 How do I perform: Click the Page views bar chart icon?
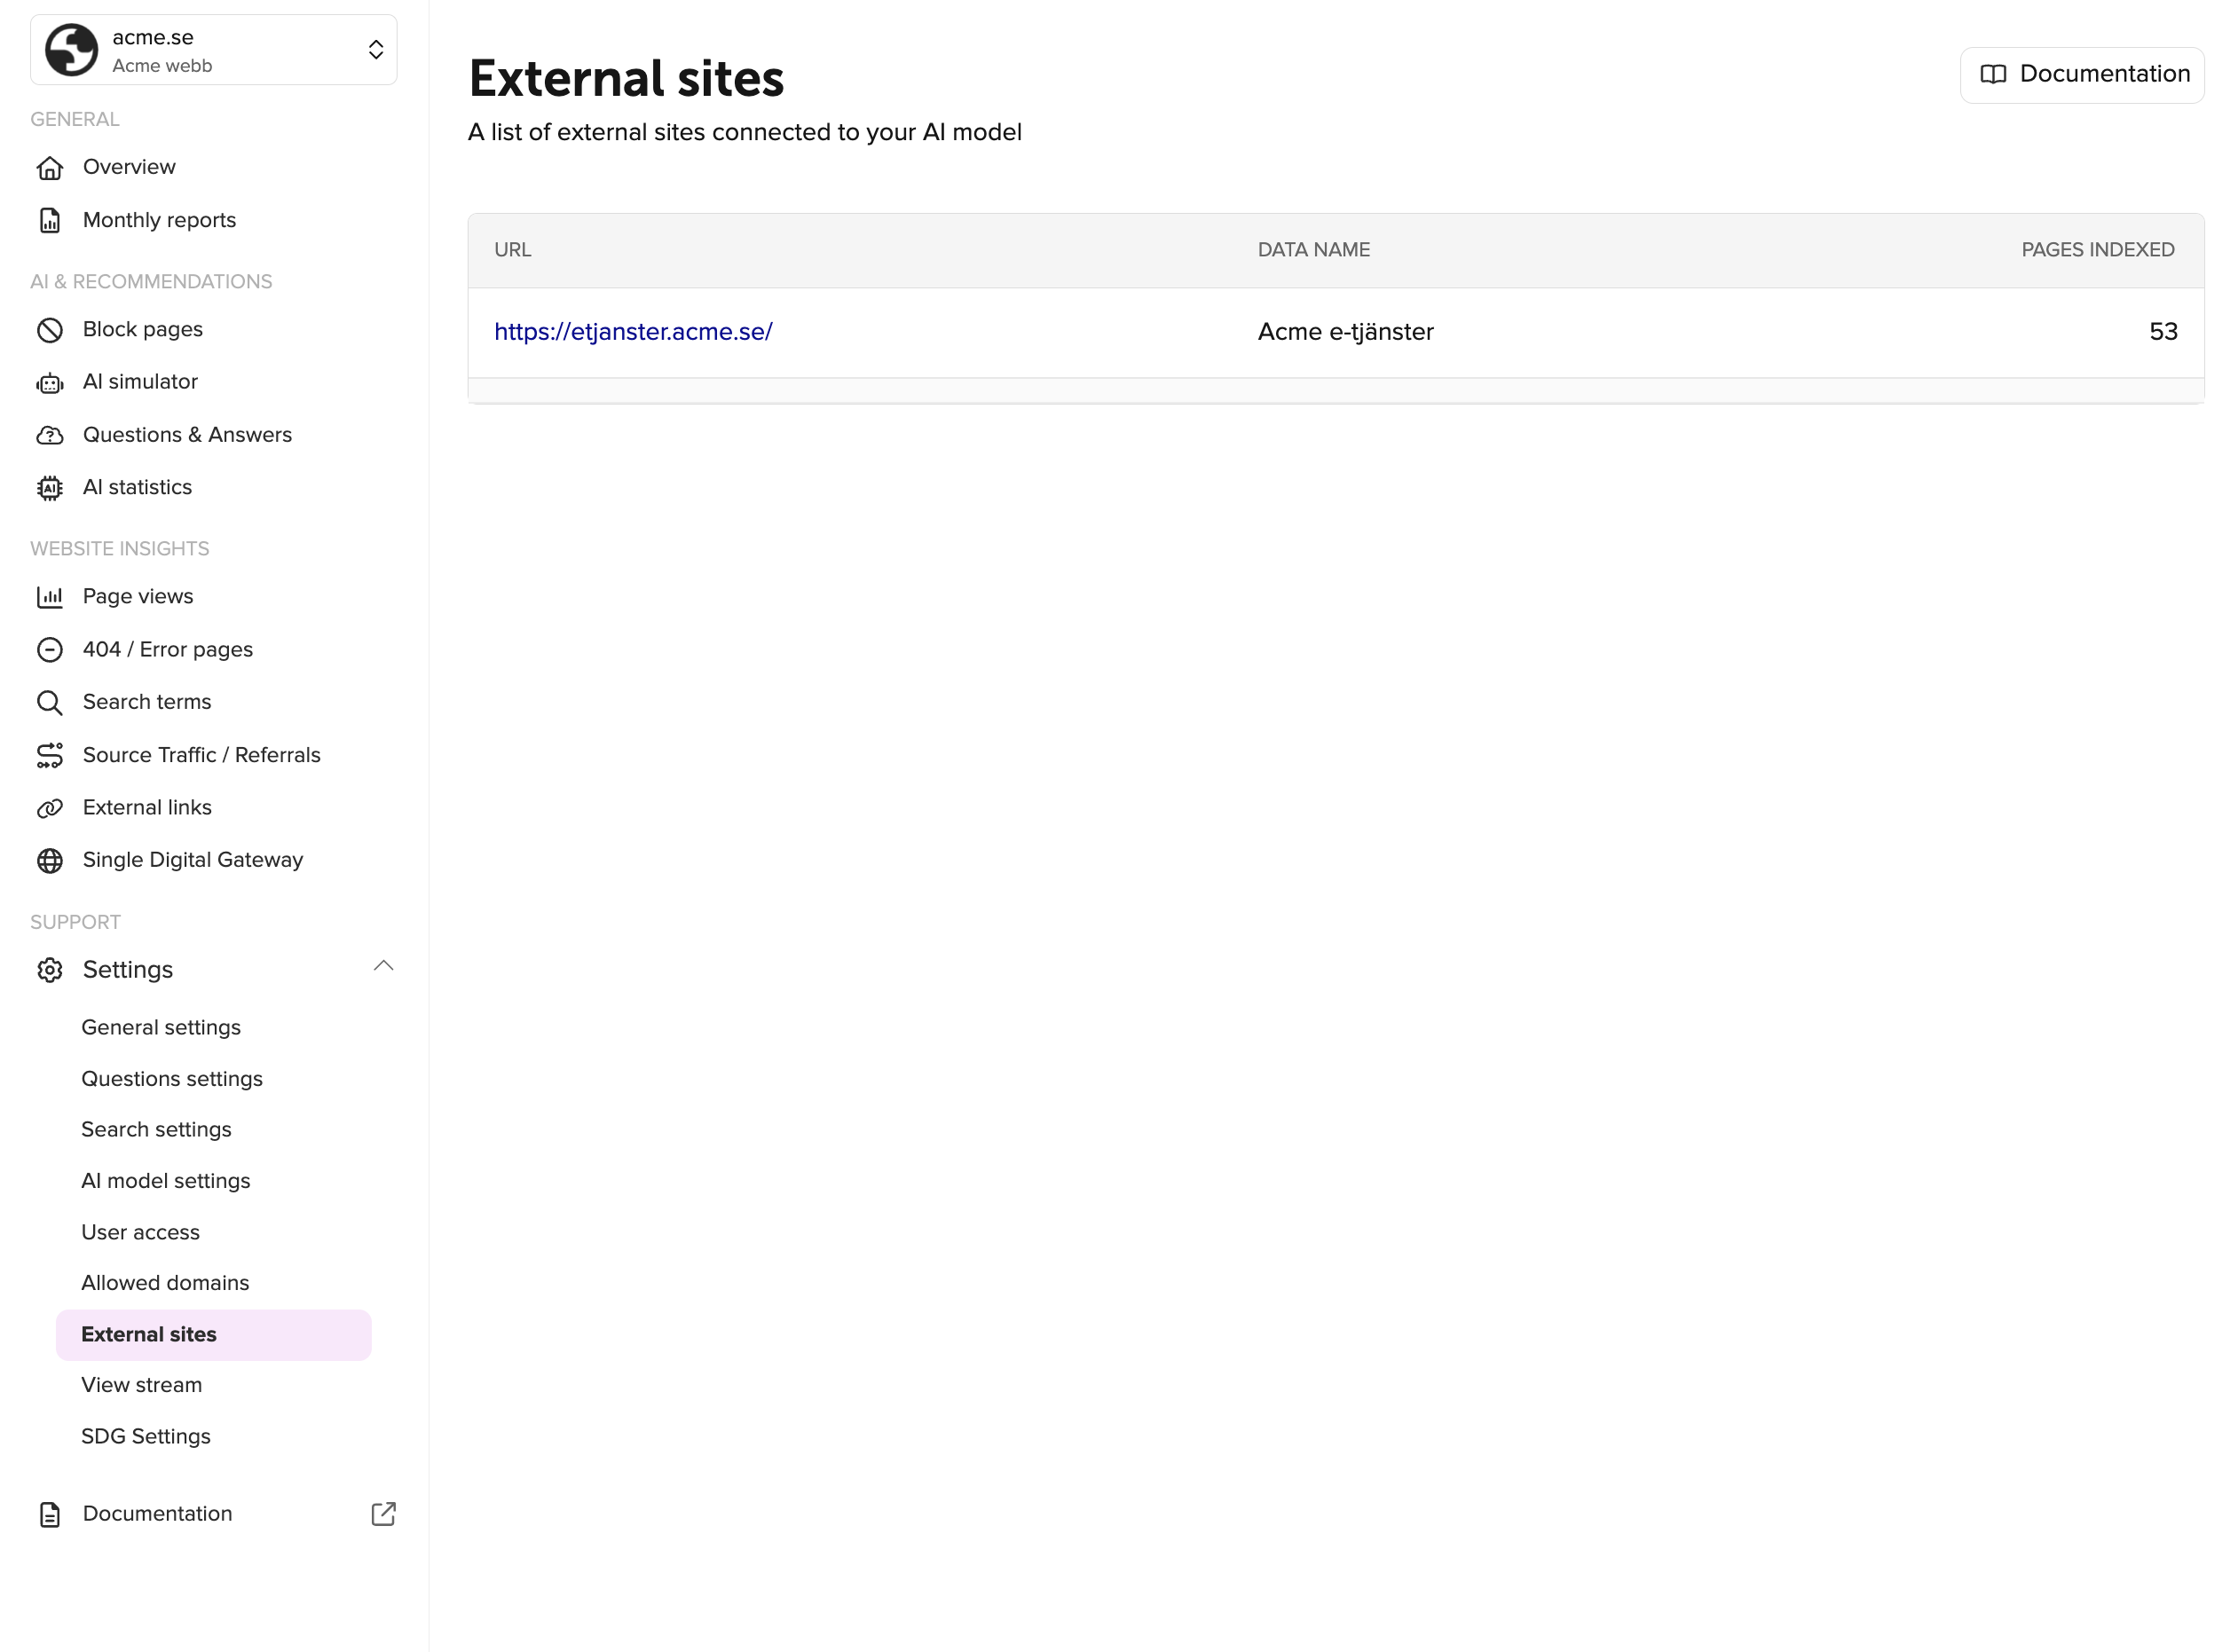point(49,597)
